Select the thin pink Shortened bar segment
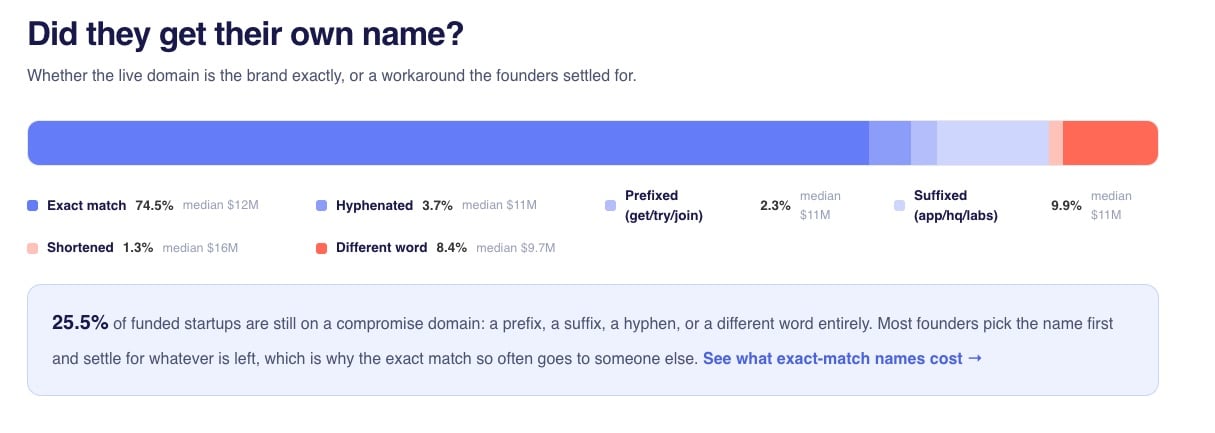This screenshot has width=1215, height=433. 1056,143
